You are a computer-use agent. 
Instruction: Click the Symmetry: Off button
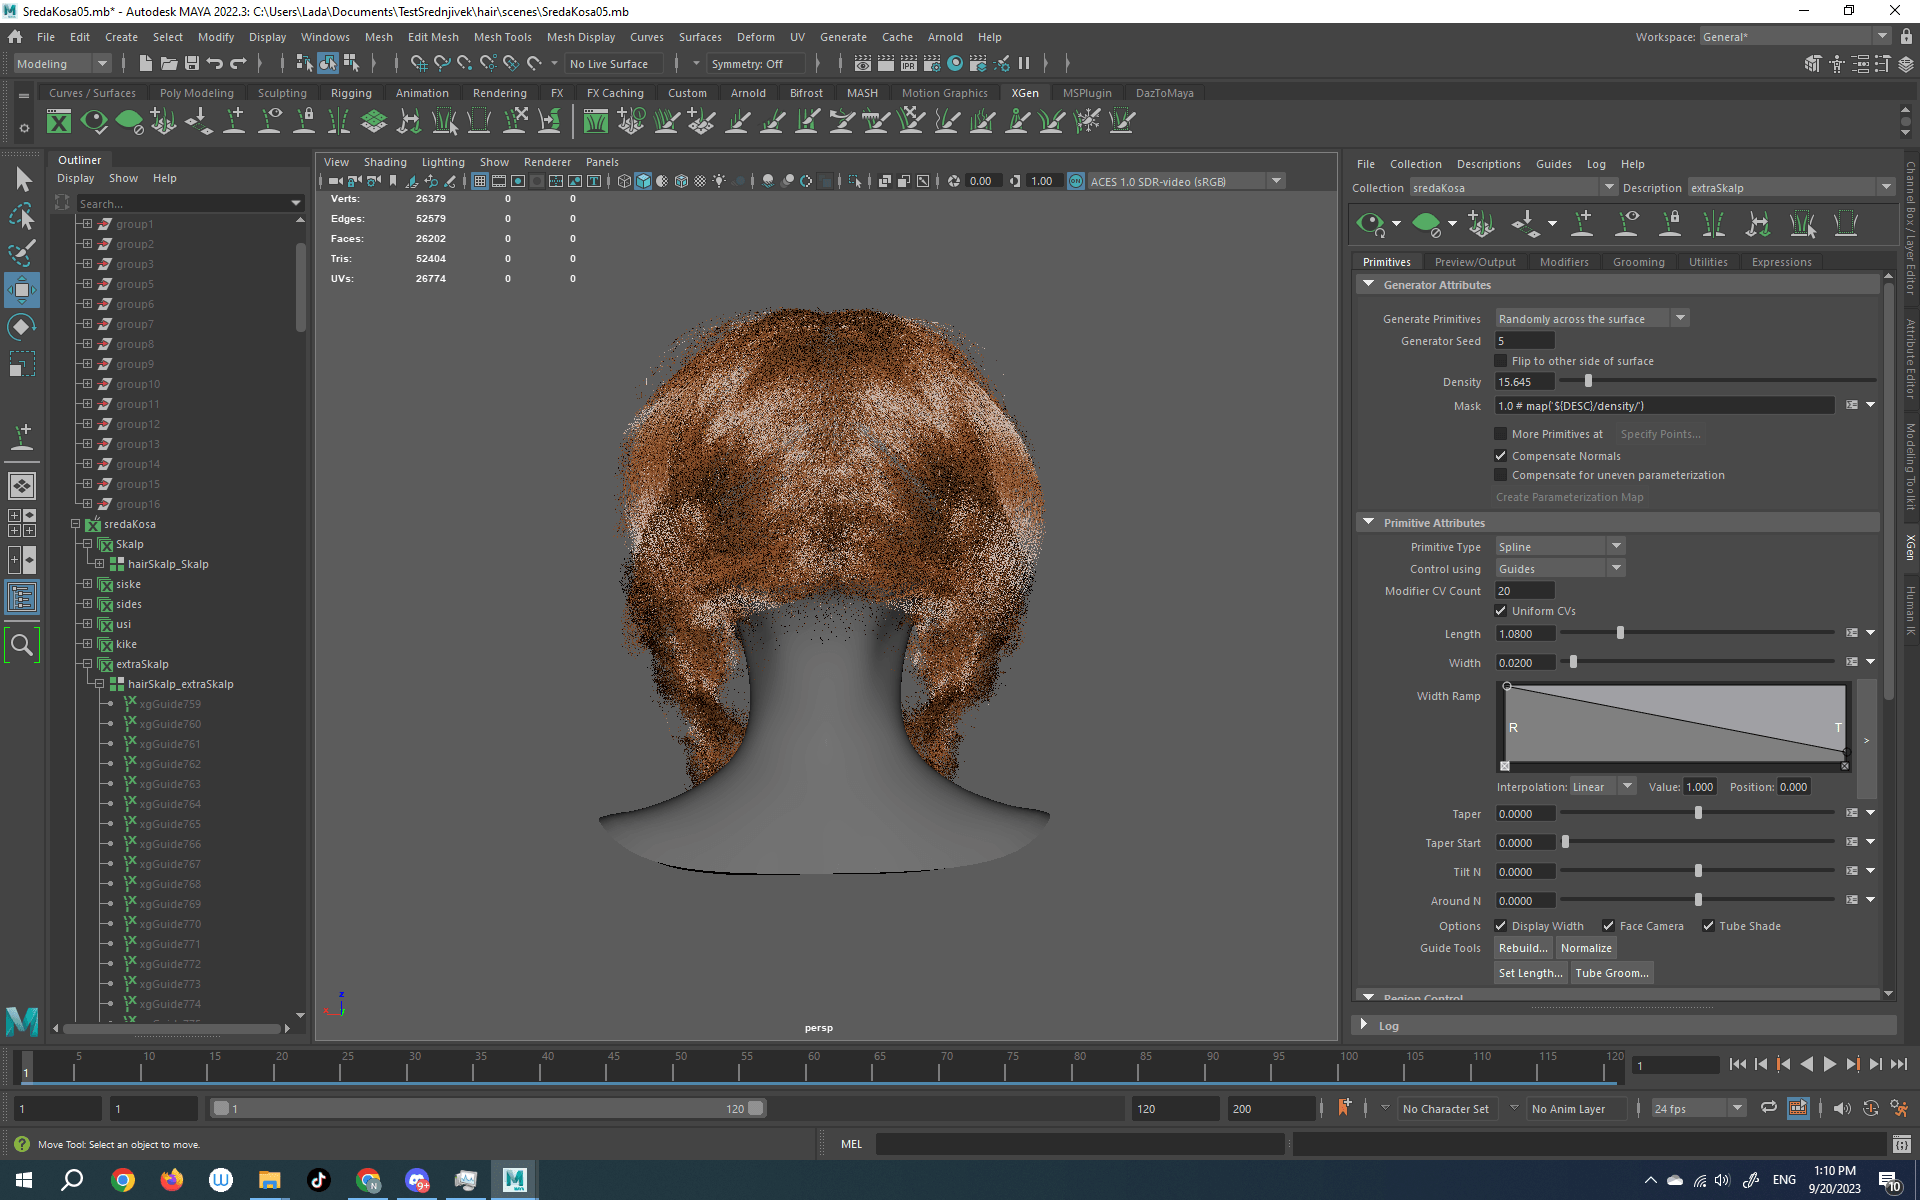pos(755,64)
